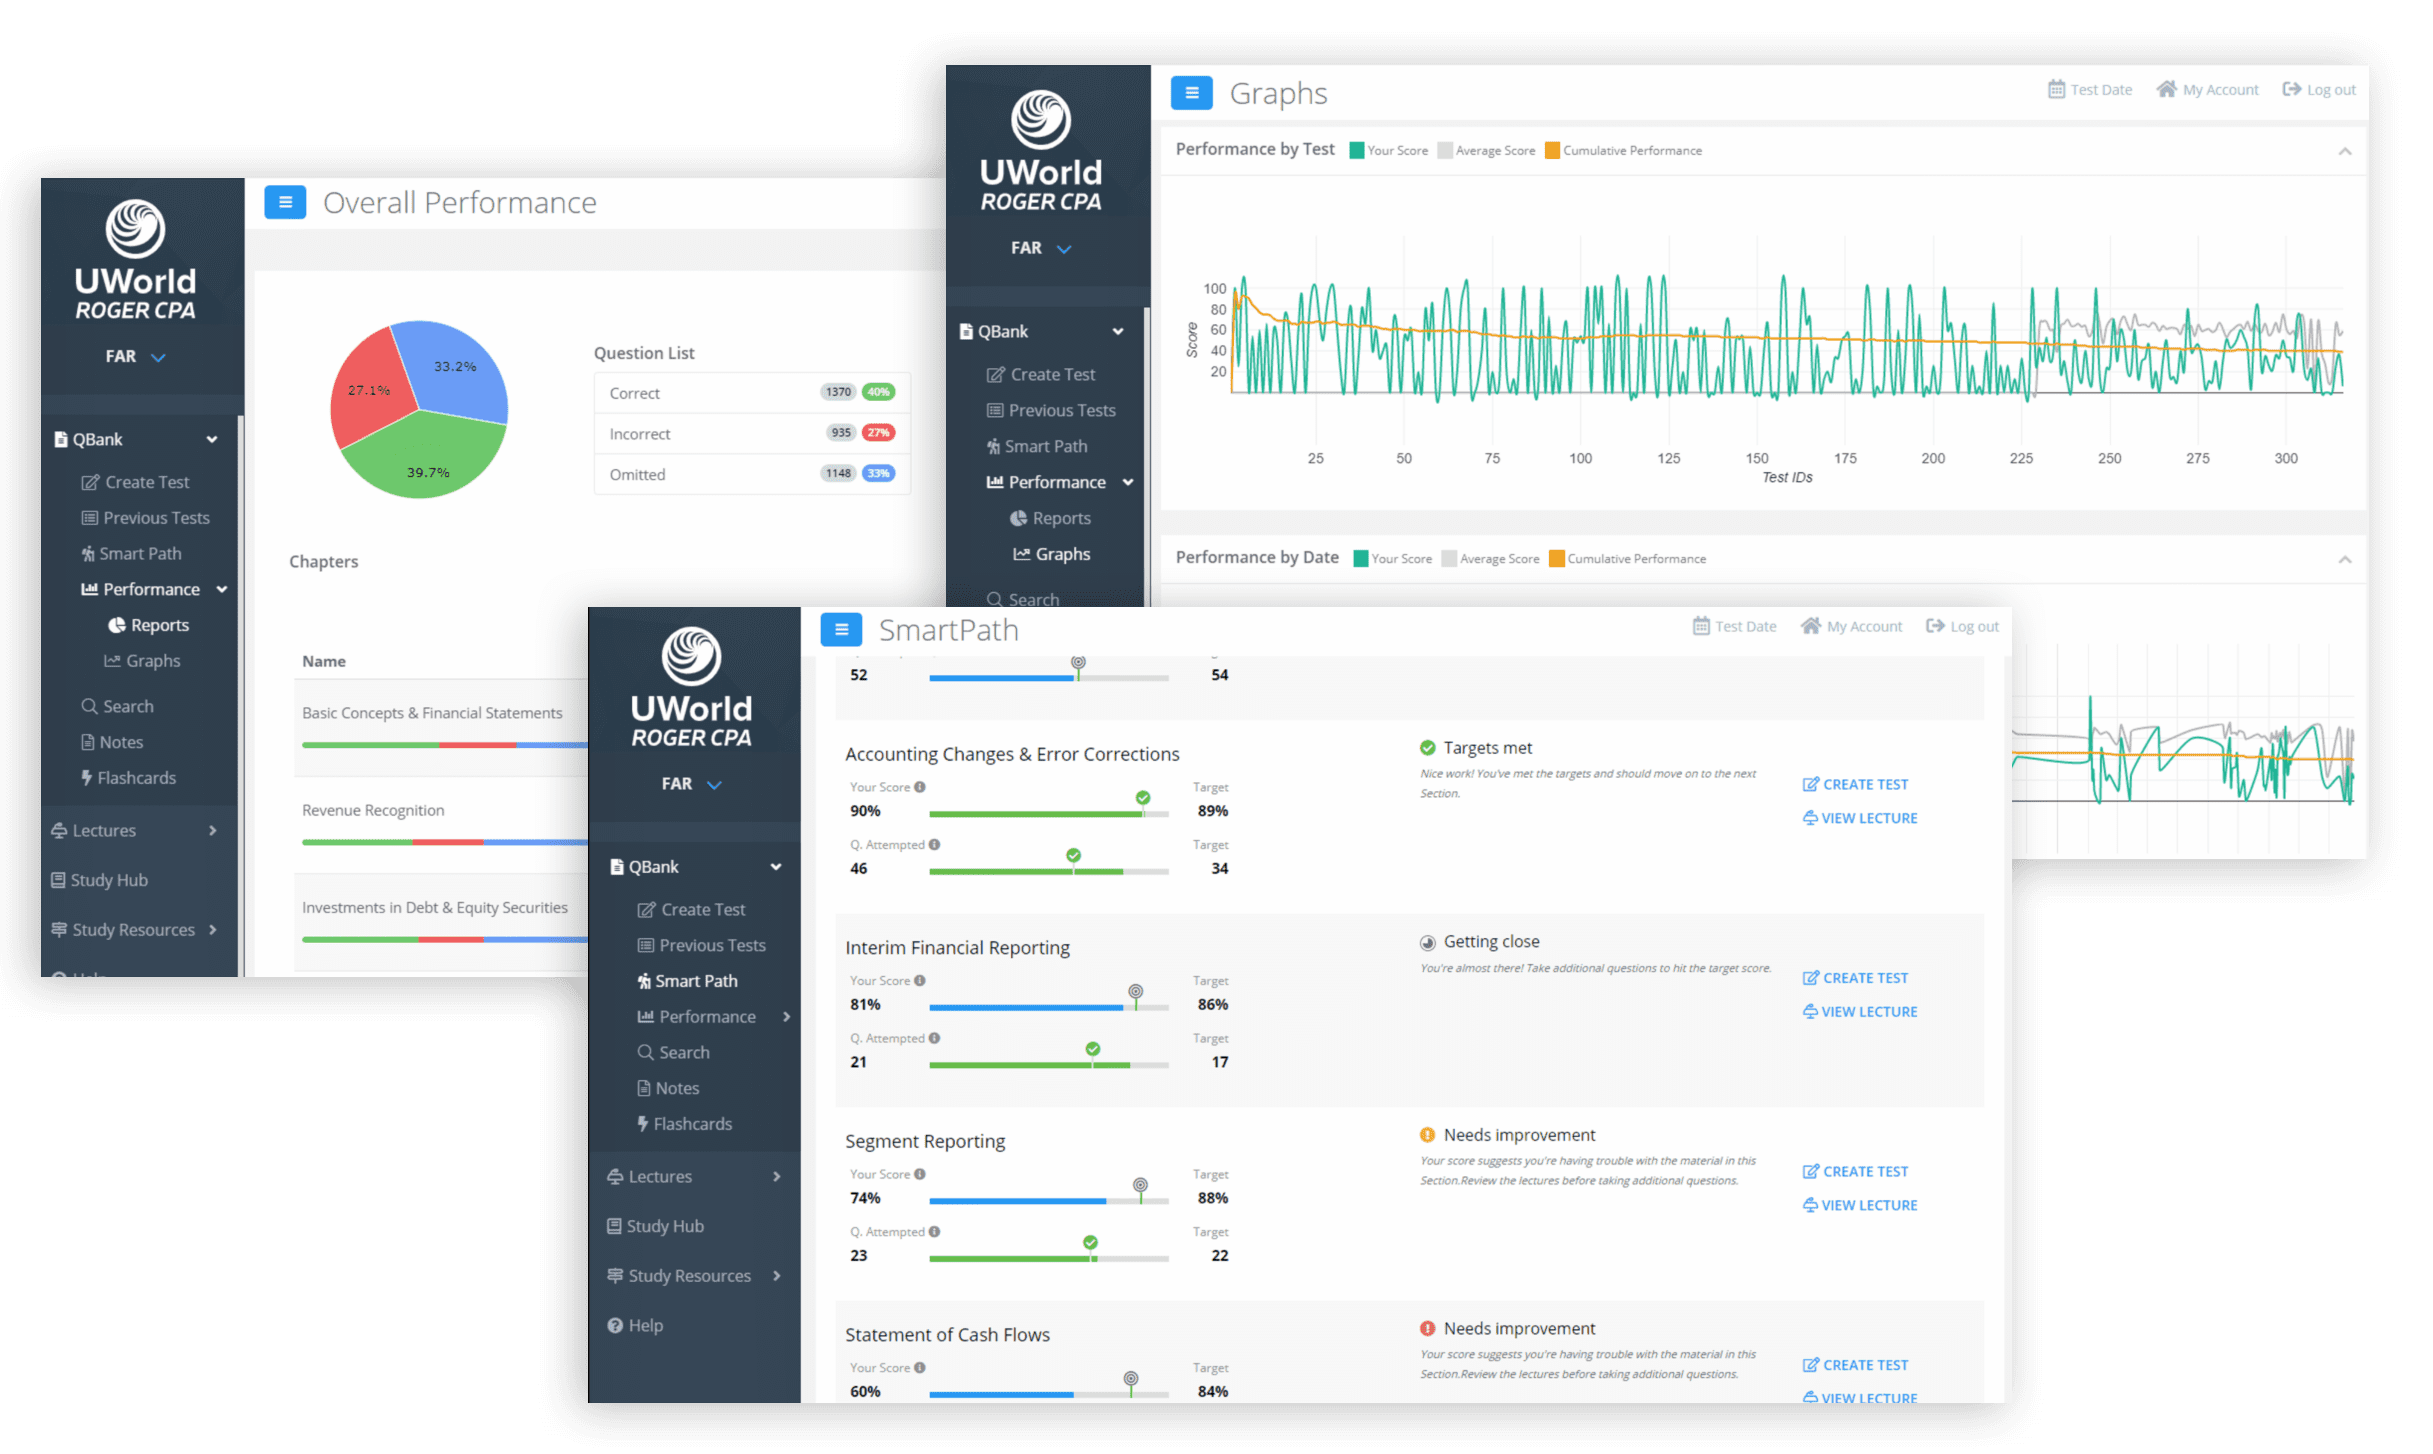Open FAR course dropdown in Graphs sidebar

coord(1040,248)
